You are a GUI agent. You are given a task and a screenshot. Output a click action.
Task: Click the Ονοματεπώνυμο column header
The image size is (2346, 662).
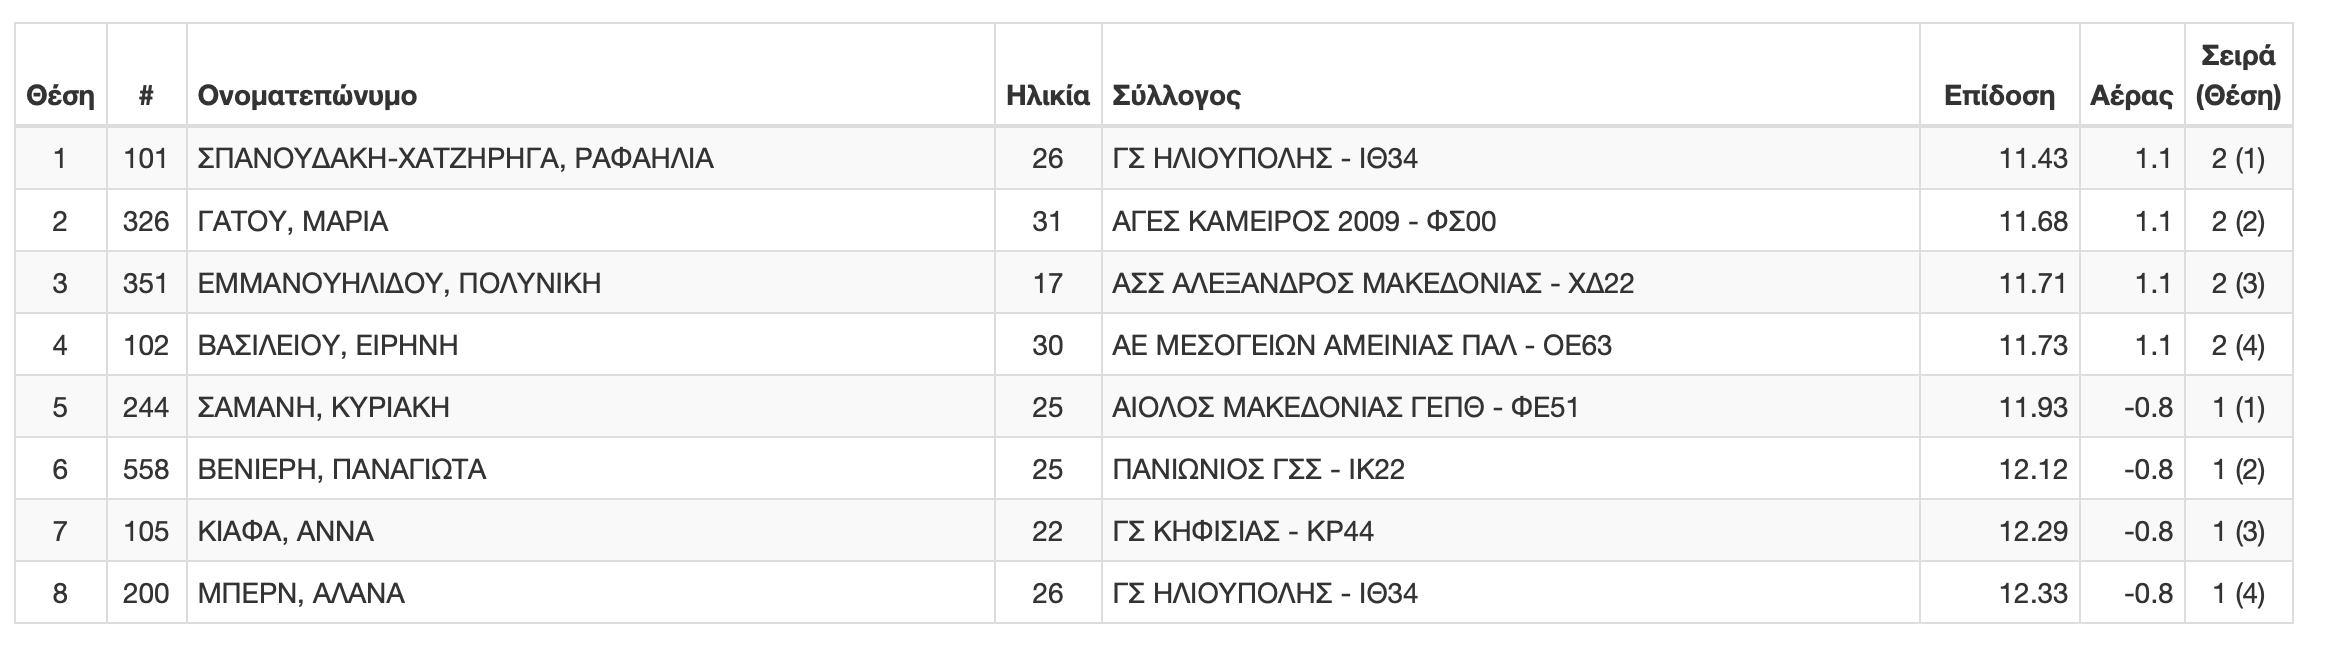[307, 96]
